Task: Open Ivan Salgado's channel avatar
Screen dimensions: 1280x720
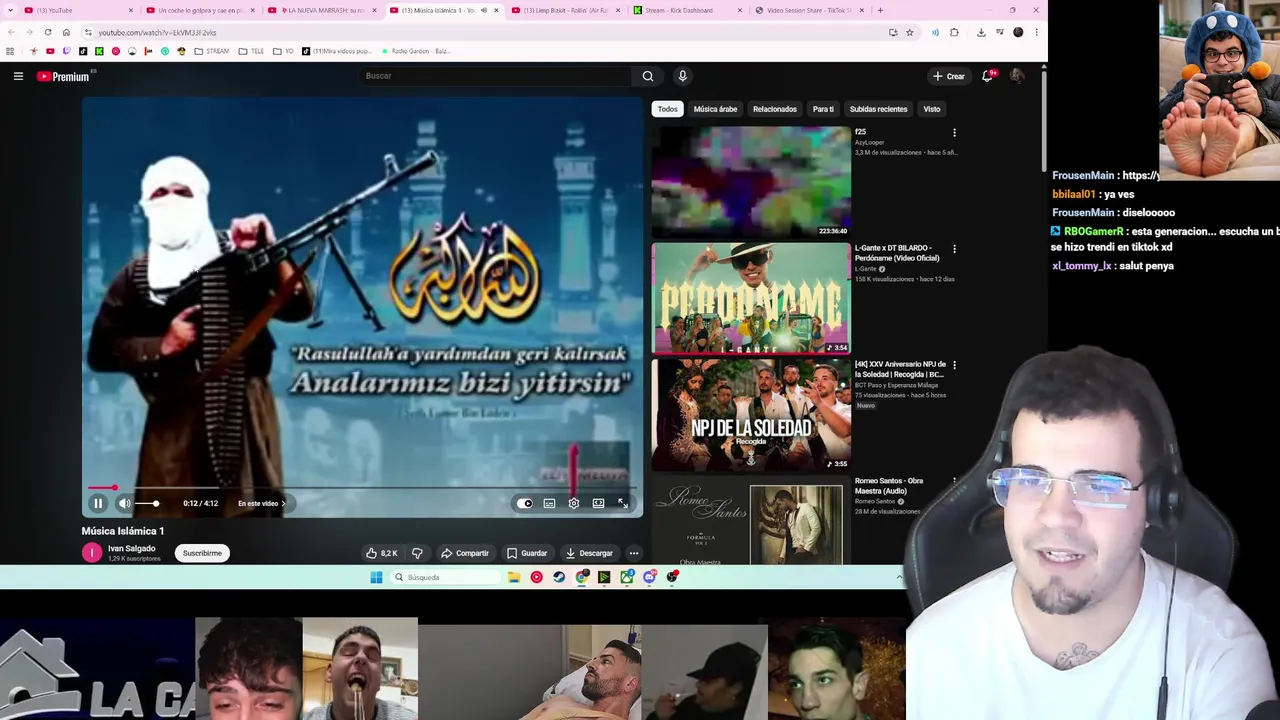Action: pyautogui.click(x=92, y=553)
